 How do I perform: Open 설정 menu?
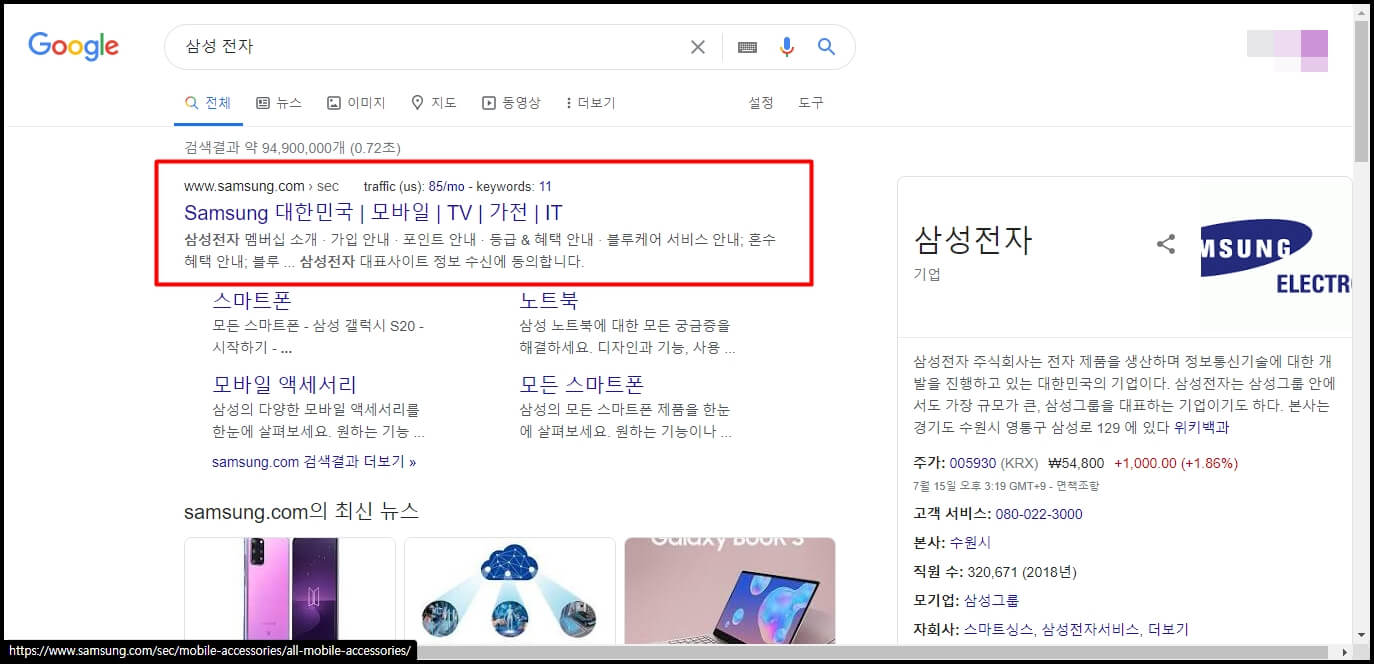click(761, 103)
